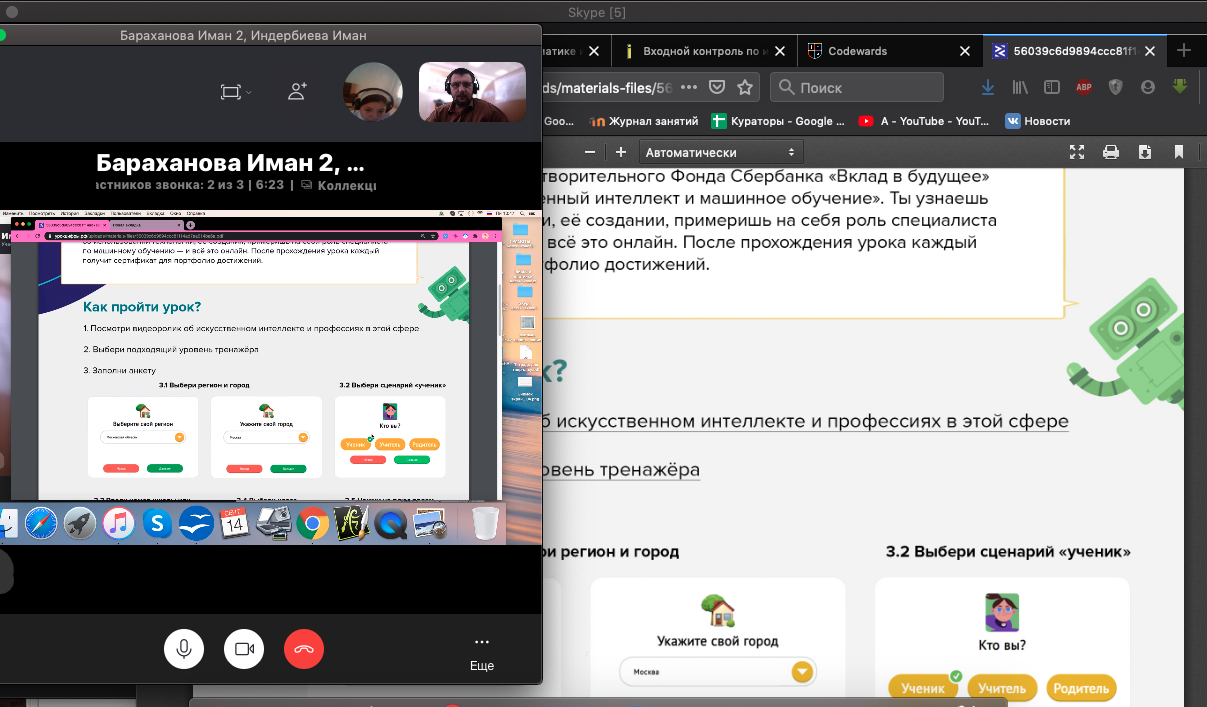Download the PDF with save icon
1207x707 pixels.
1145,152
